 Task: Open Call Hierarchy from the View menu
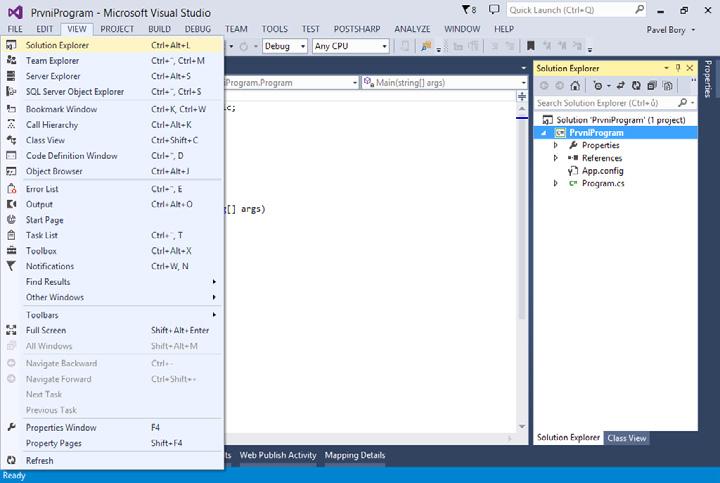tap(112, 124)
